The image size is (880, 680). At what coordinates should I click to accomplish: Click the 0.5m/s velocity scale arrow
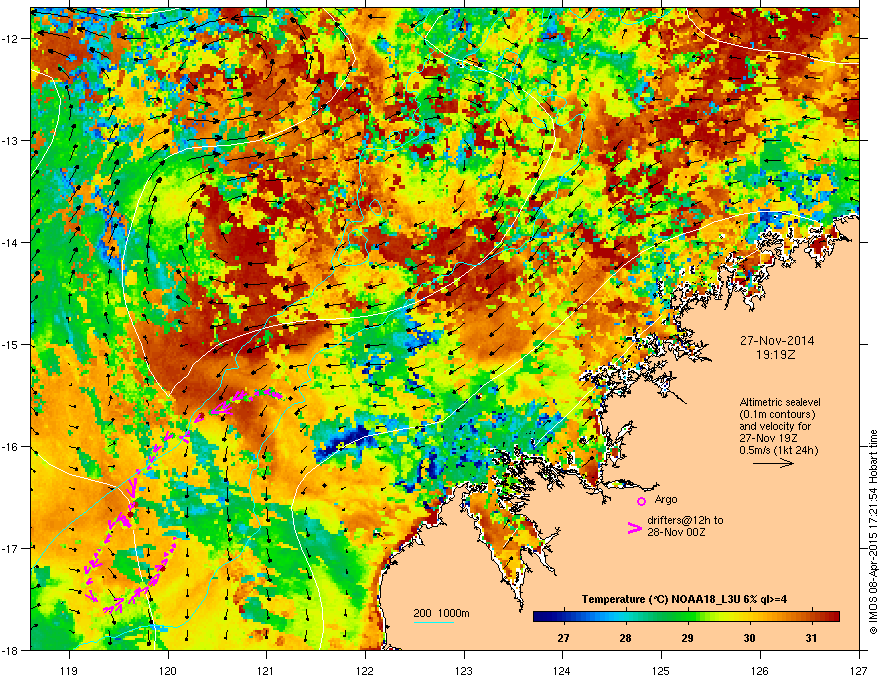pos(773,463)
